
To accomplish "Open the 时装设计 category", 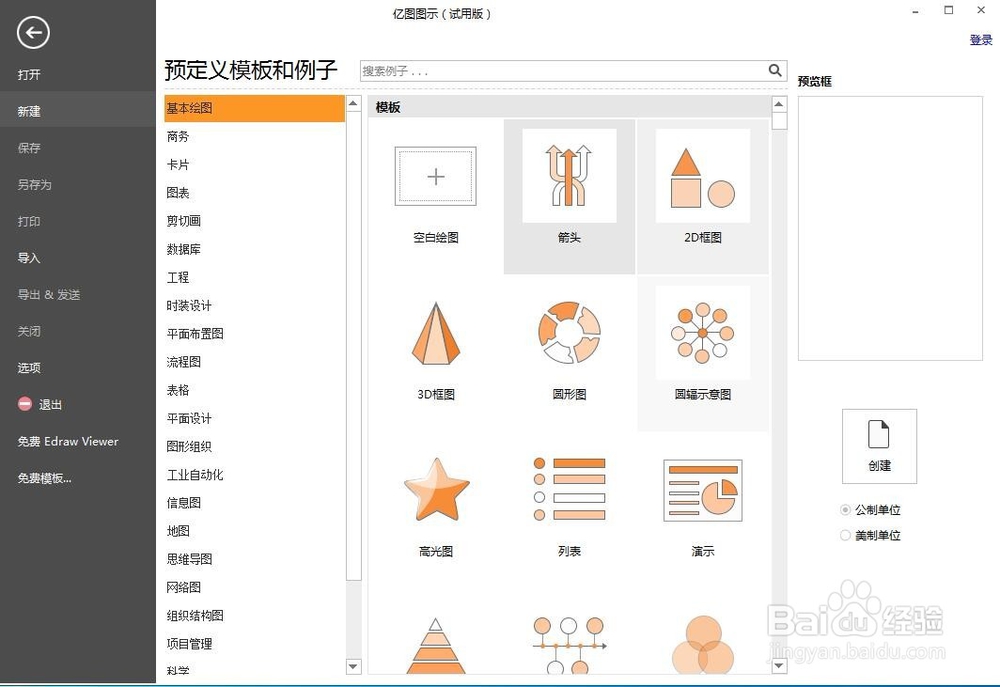I will (189, 306).
